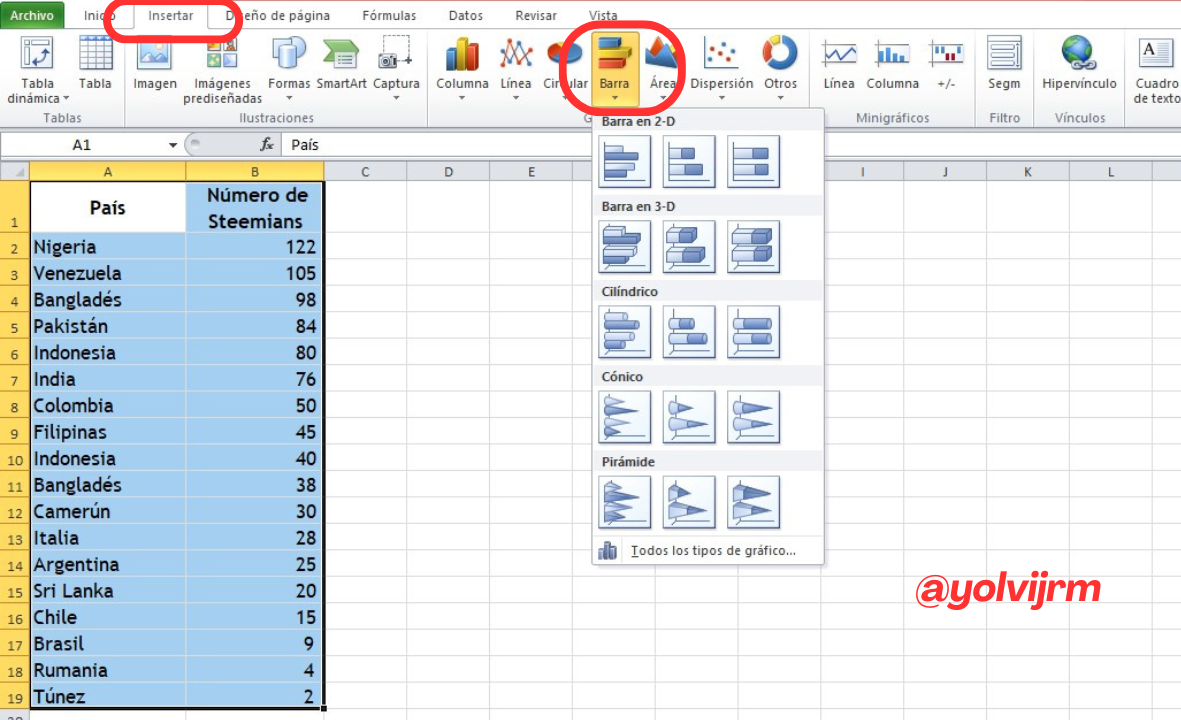The height and width of the screenshot is (720, 1181).
Task: Insert a Línea sparkline
Action: tap(838, 64)
